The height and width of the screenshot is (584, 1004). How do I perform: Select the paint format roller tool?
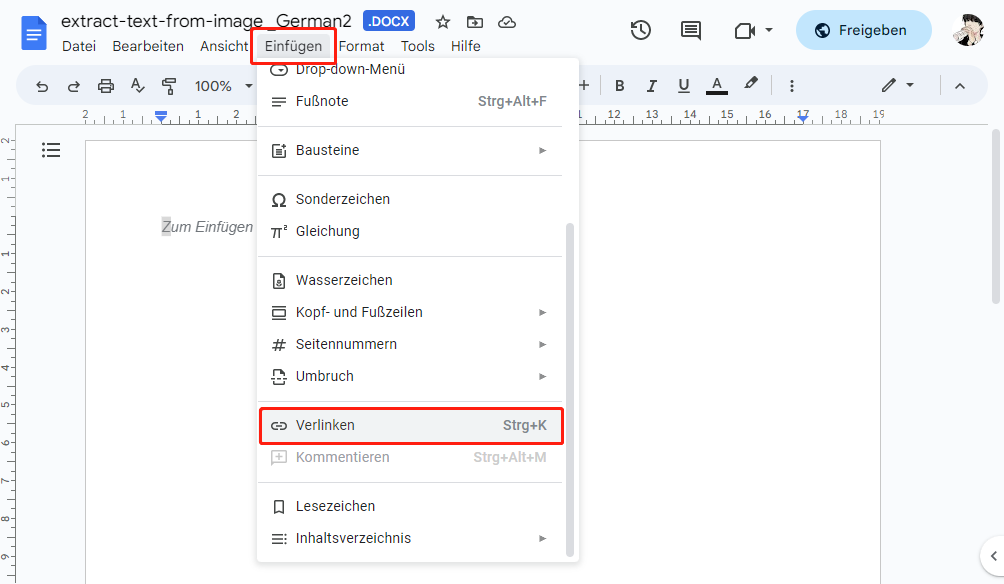tap(169, 86)
